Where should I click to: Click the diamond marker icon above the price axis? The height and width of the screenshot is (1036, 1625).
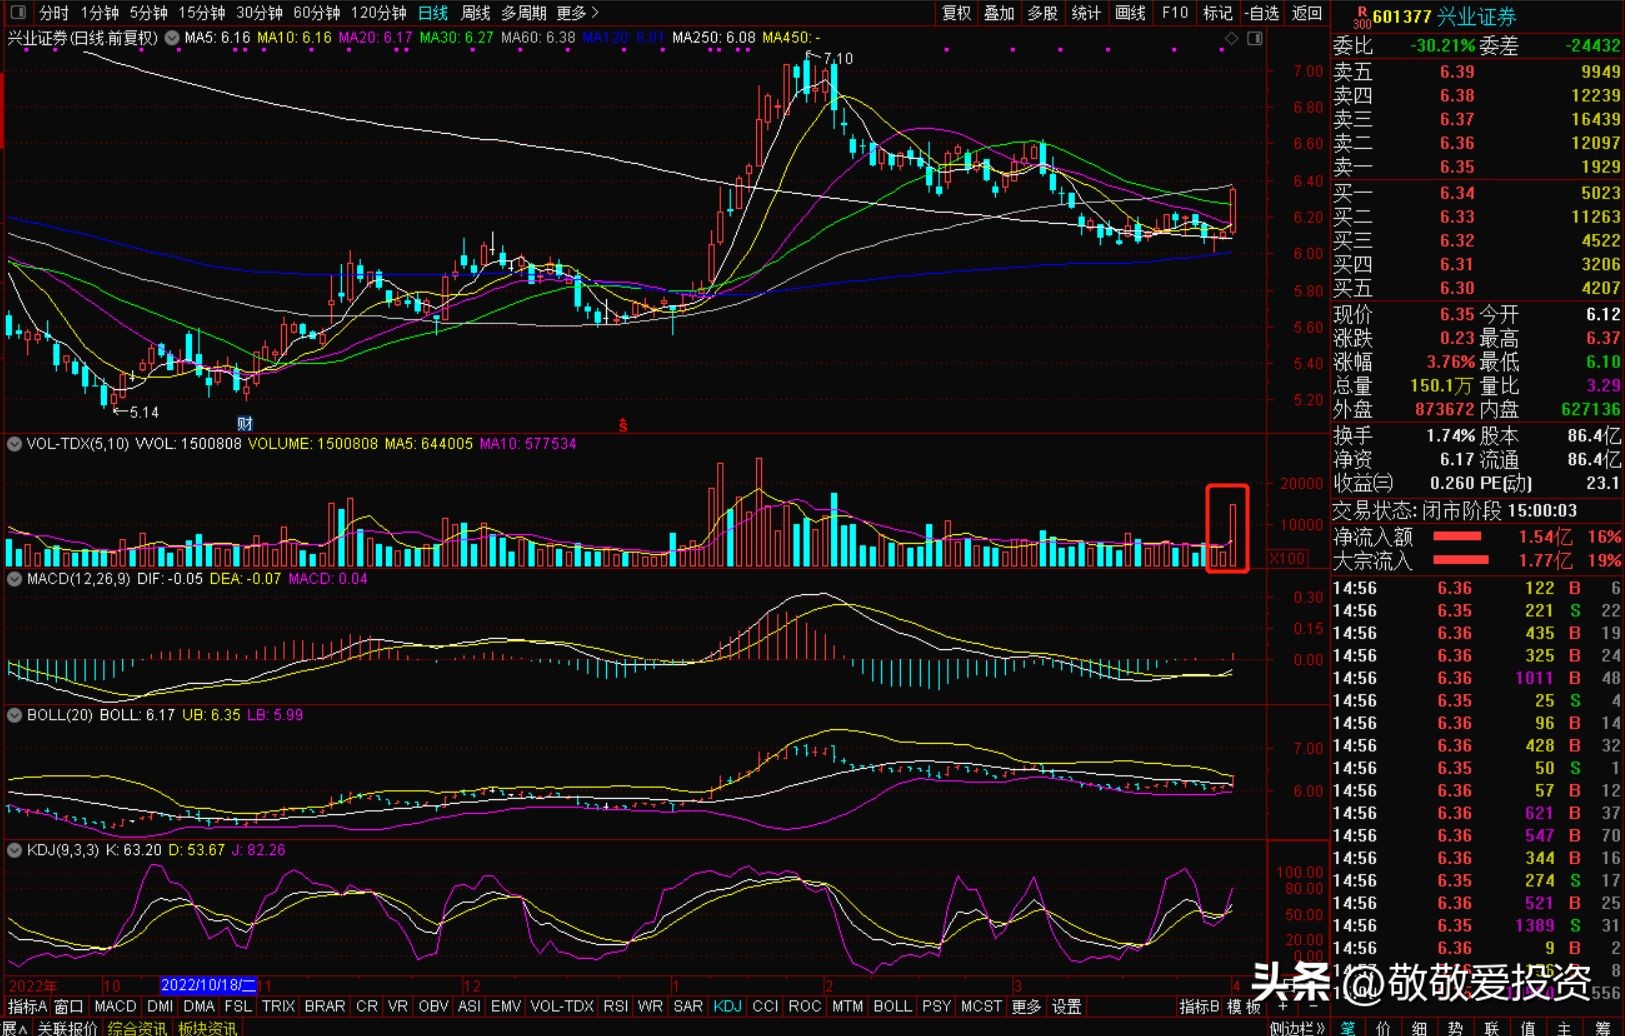pyautogui.click(x=1232, y=38)
